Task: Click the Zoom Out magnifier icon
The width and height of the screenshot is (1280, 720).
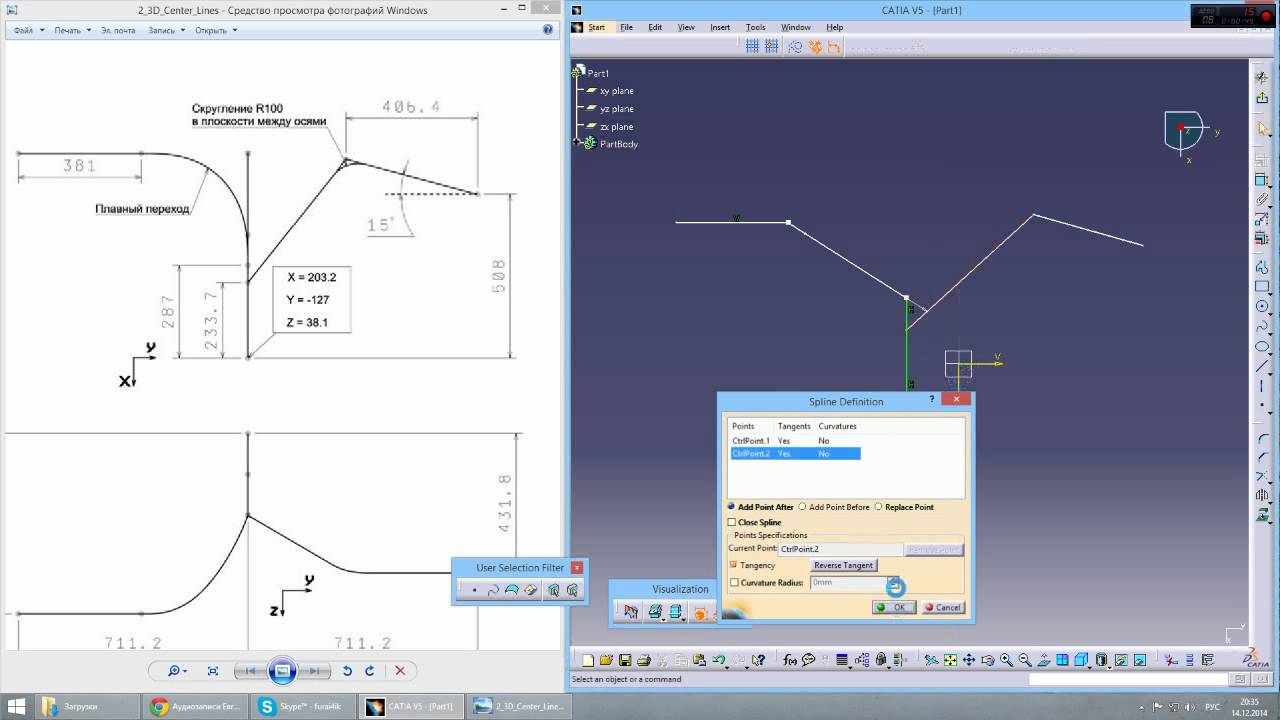Action: tap(1025, 660)
